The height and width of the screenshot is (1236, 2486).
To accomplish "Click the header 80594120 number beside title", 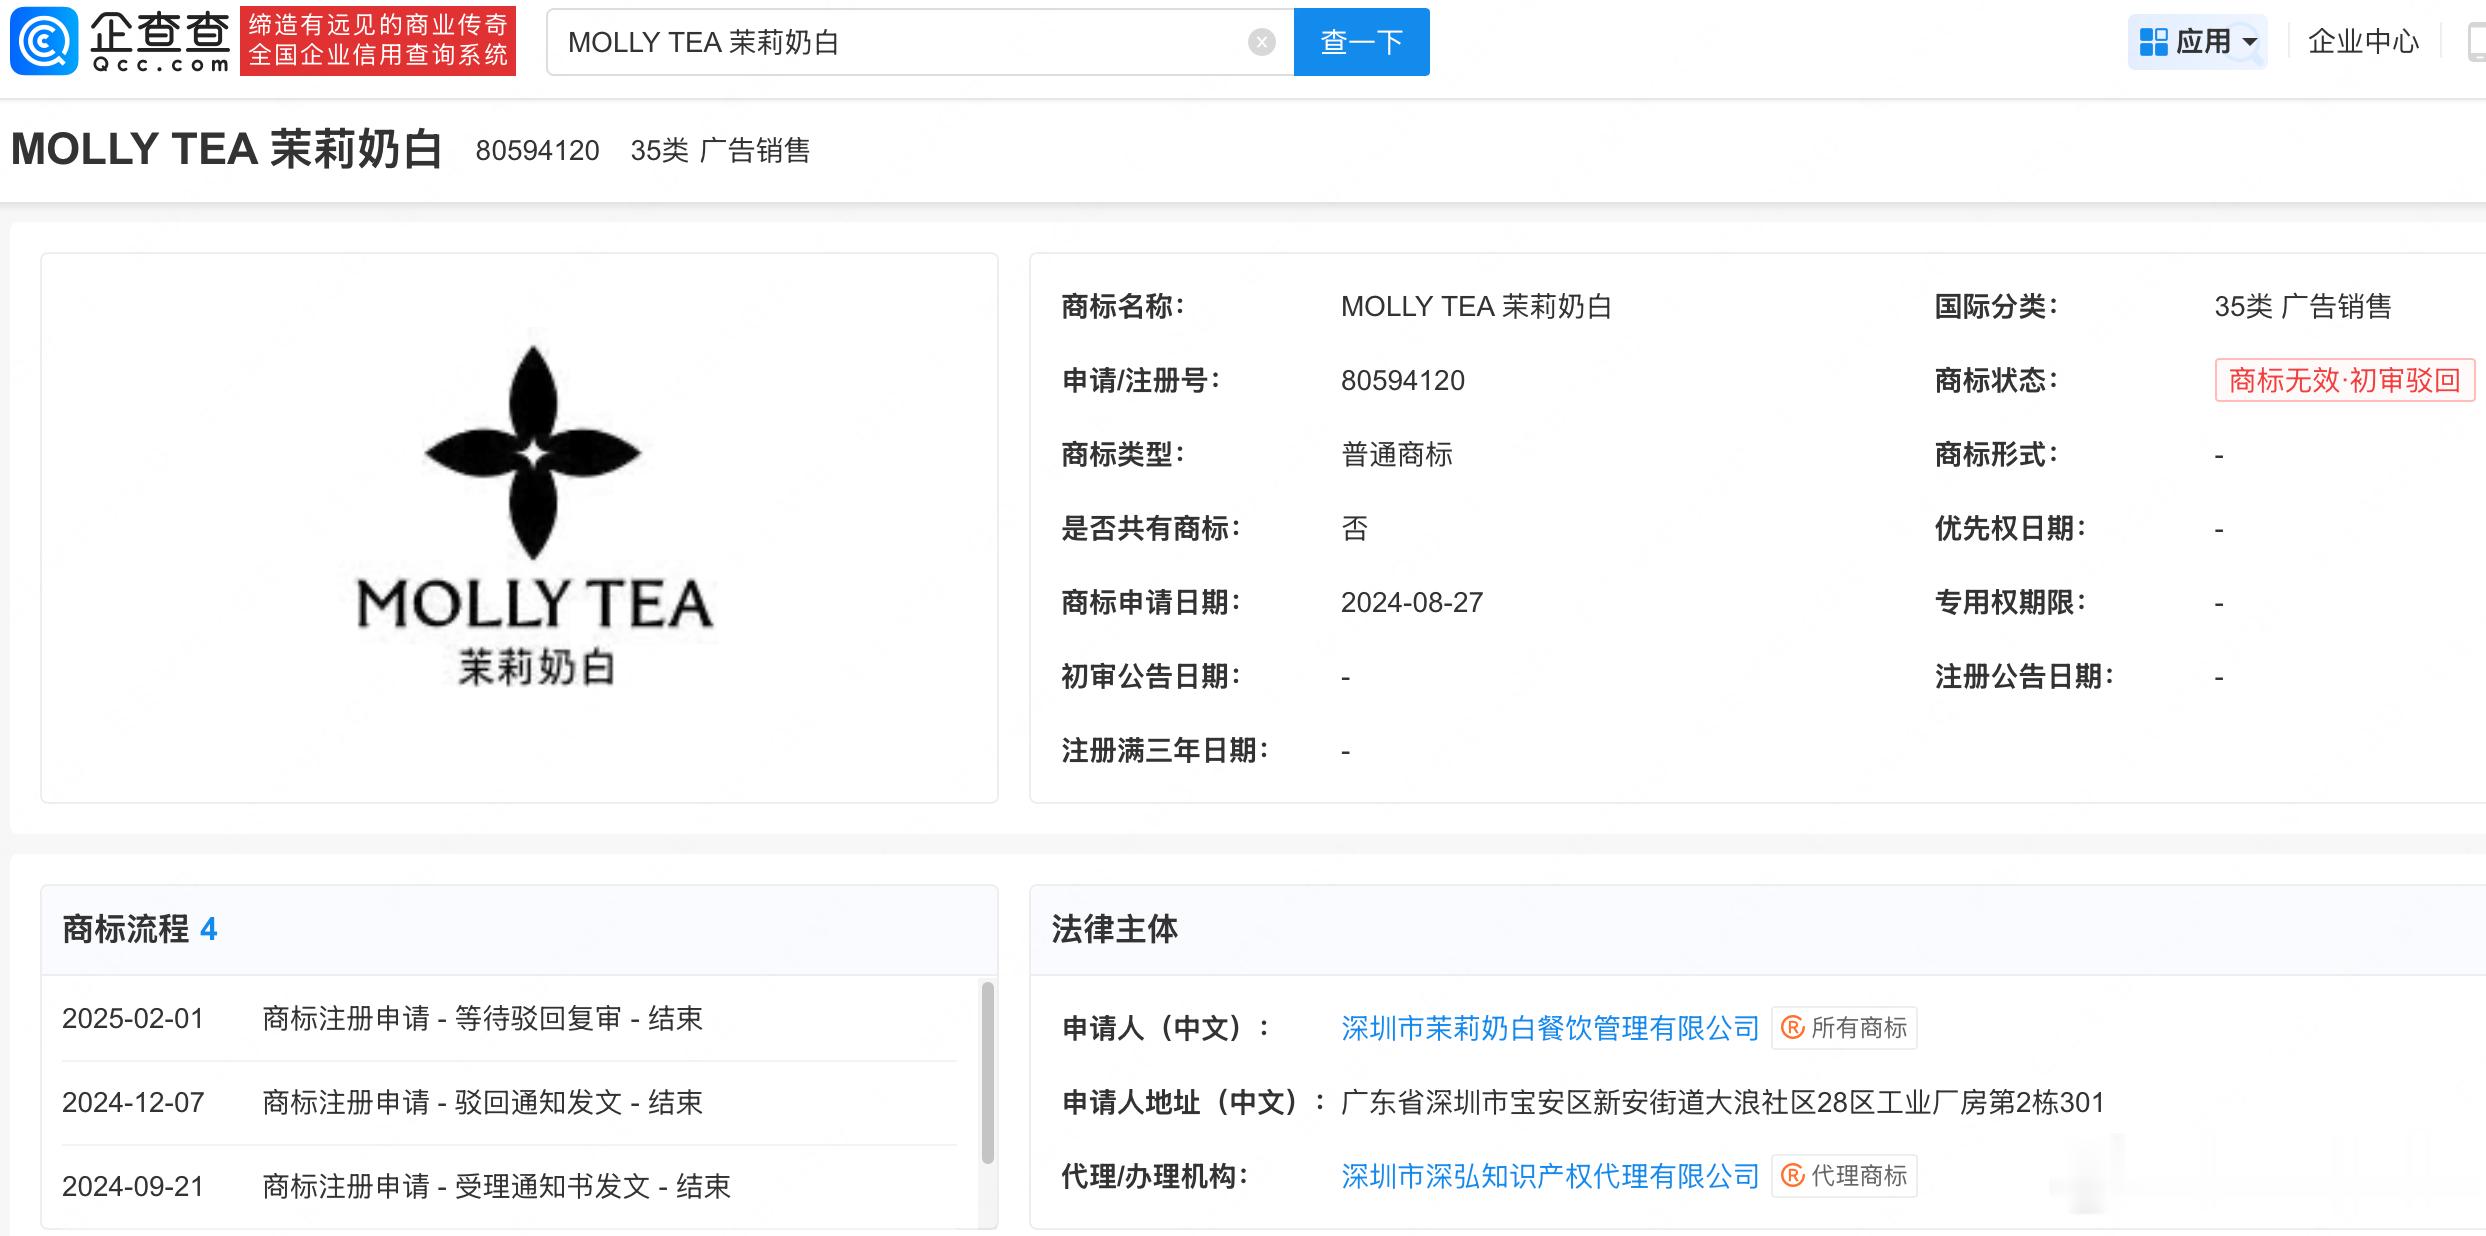I will tap(538, 150).
